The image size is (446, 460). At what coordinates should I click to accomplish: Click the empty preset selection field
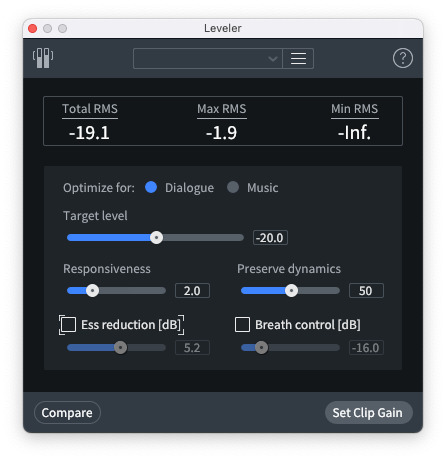point(208,59)
